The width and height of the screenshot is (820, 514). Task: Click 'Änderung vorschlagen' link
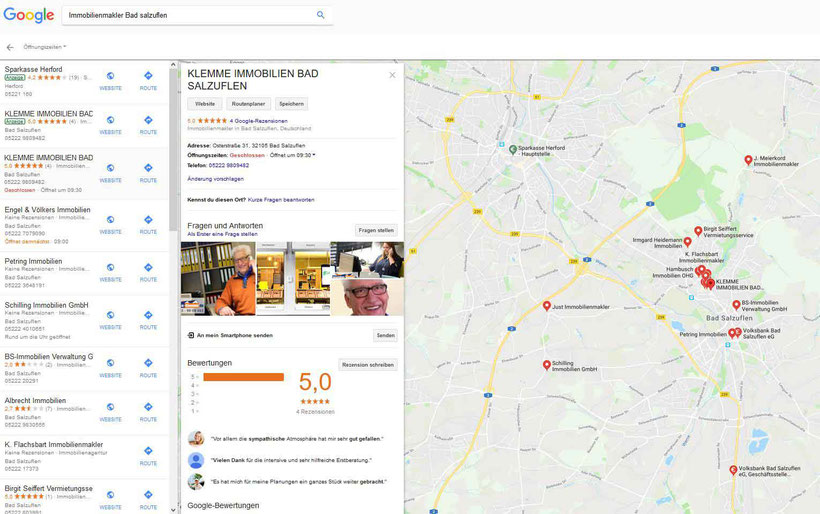[215, 179]
